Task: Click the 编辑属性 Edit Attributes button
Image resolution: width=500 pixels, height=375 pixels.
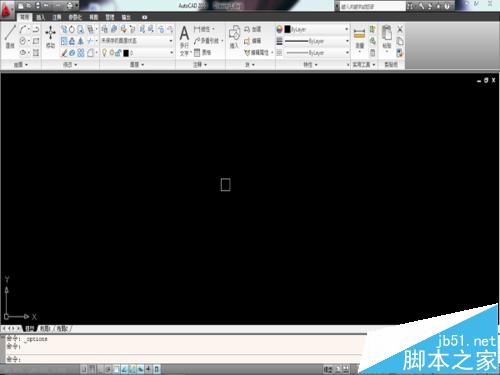Action: pos(259,53)
